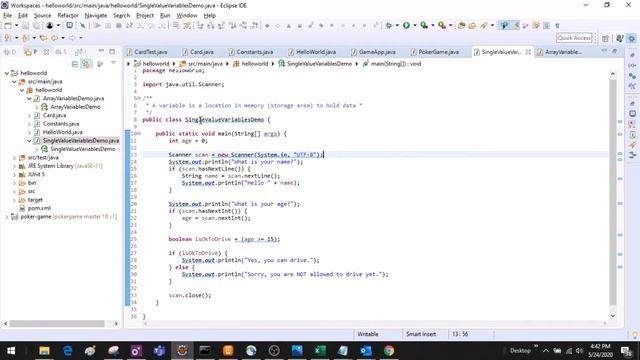Click the Resume debug icon
This screenshot has height=360, width=640.
[97, 25]
